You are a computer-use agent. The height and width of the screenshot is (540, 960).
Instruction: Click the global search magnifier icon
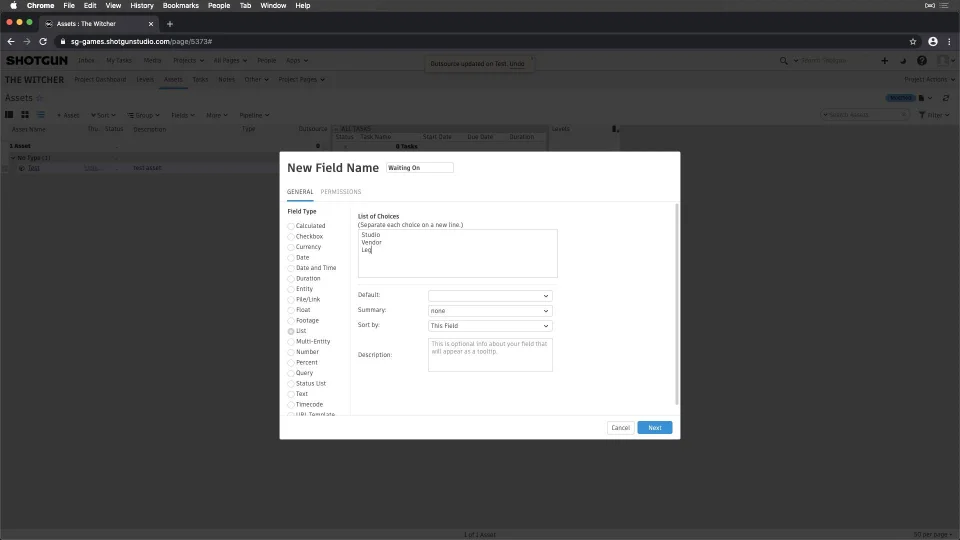(x=783, y=61)
